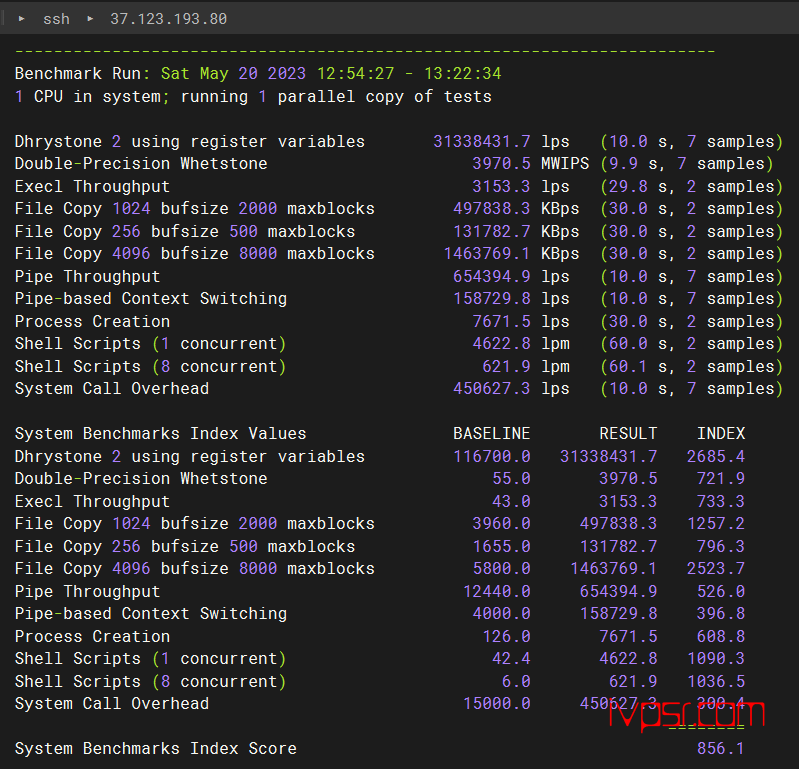Click the '(60.1 s, 2 samples)' timing text

691,366
